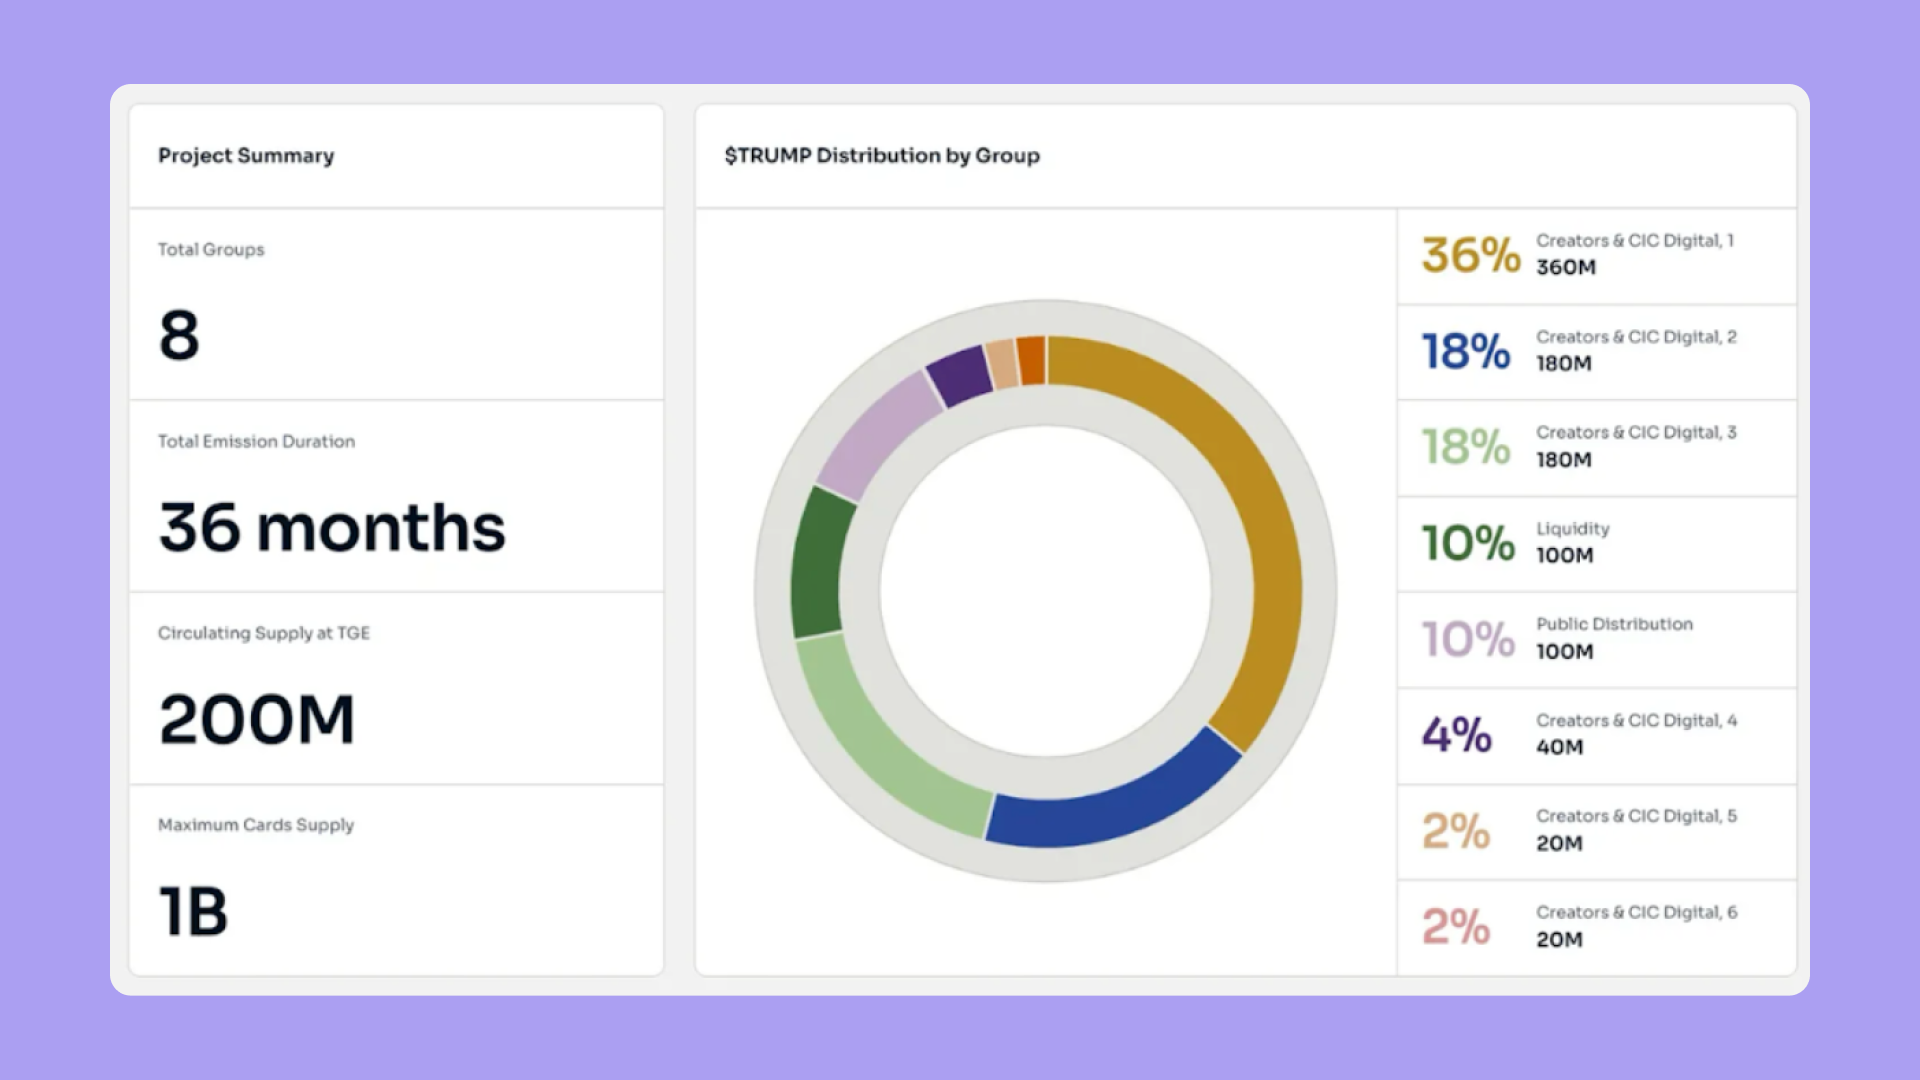
Task: Click the 1B Maximum Cards Supply value
Action: point(193,911)
